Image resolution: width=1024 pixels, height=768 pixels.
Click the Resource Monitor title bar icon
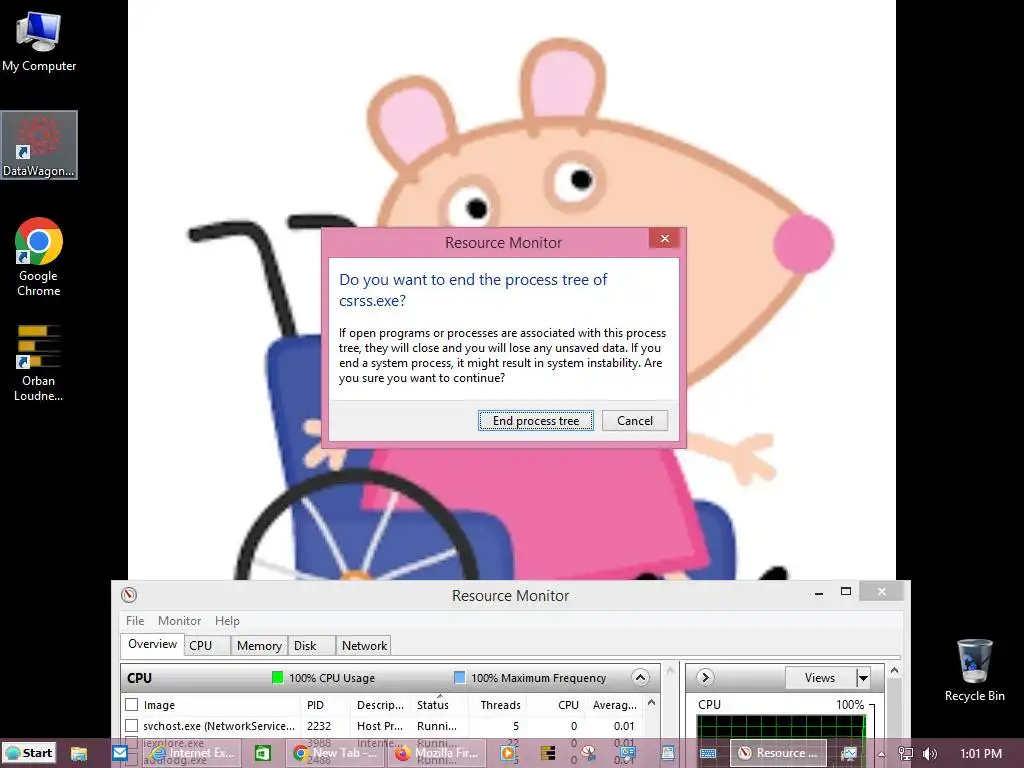[x=129, y=595]
